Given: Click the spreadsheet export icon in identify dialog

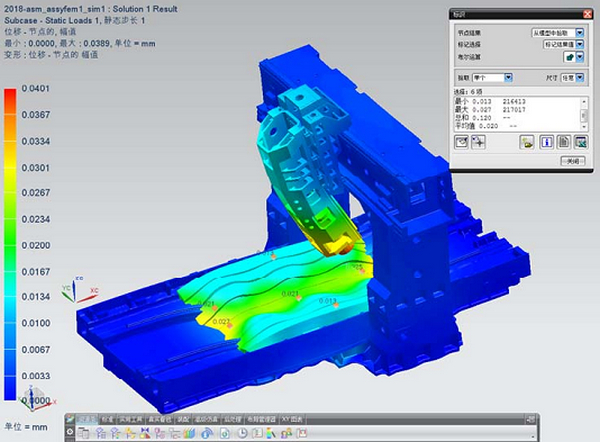Looking at the screenshot, I should pyautogui.click(x=579, y=143).
